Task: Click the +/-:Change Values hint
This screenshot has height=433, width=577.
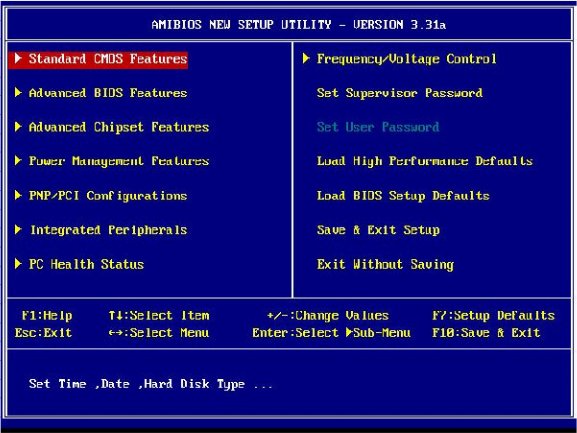Action: 328,315
